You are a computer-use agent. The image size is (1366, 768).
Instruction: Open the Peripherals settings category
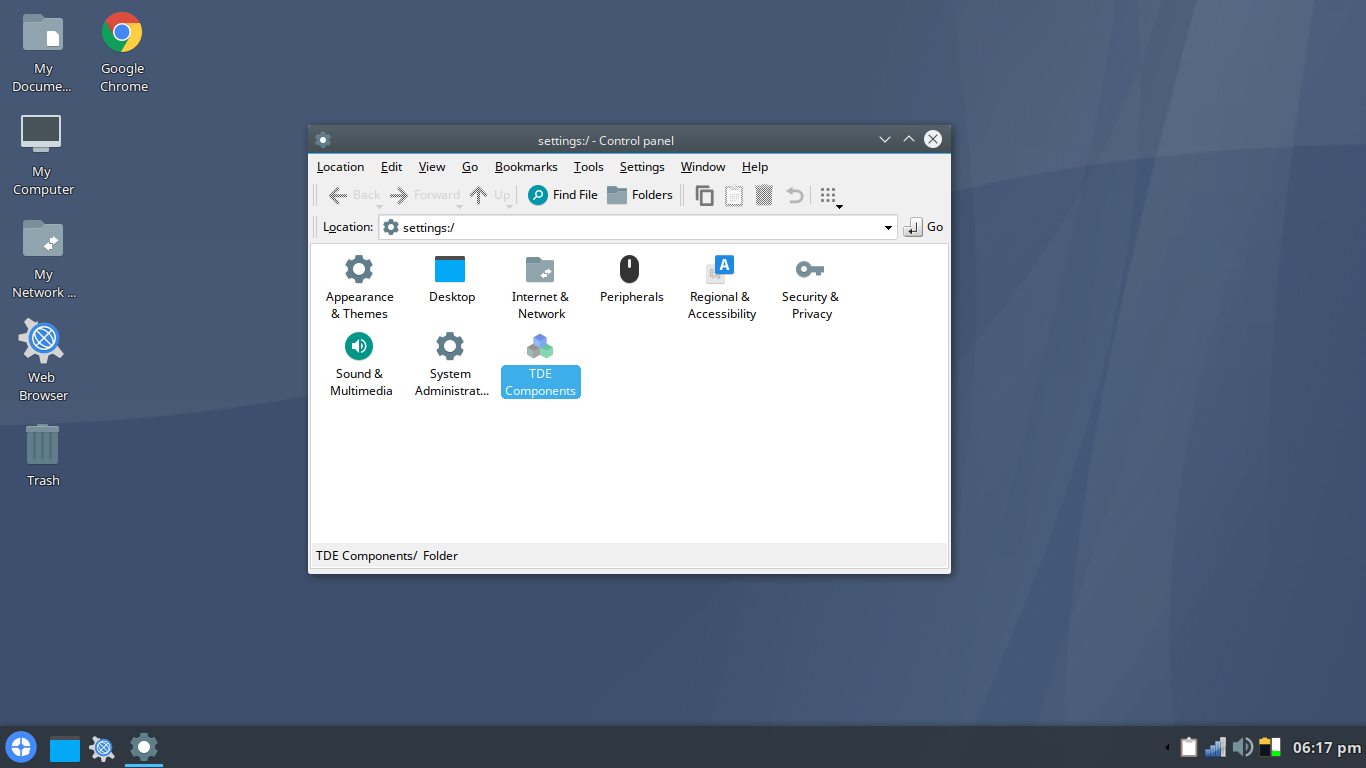click(x=631, y=279)
